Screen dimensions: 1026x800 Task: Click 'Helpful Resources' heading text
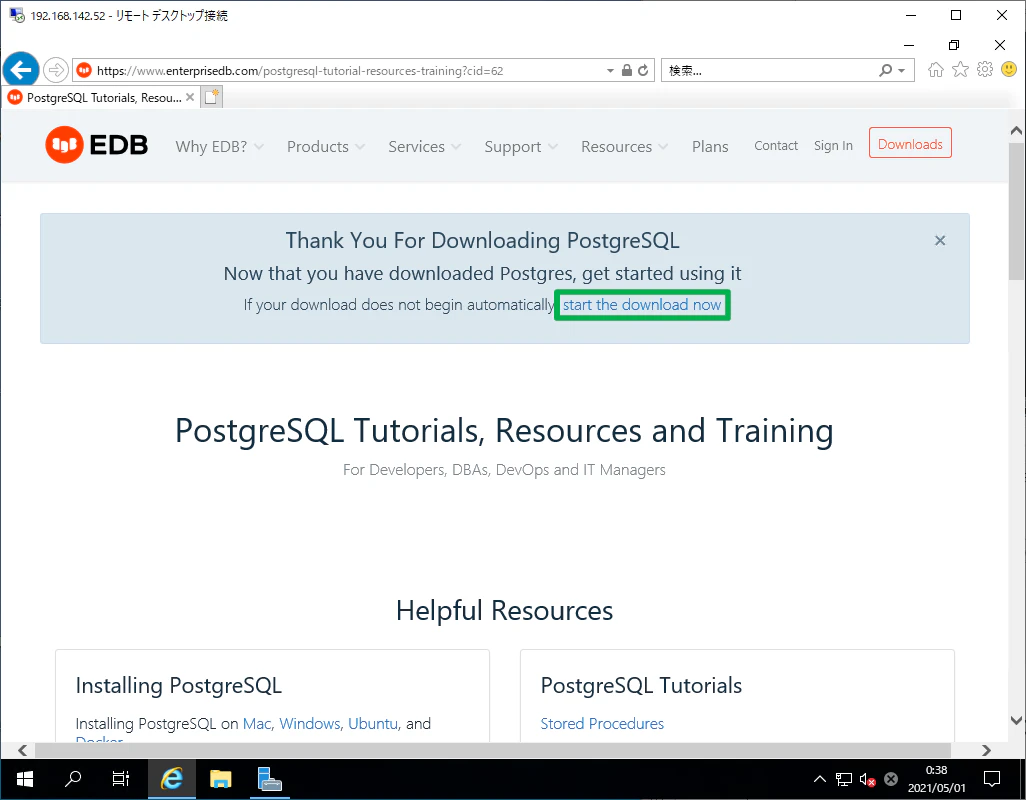pyautogui.click(x=504, y=610)
